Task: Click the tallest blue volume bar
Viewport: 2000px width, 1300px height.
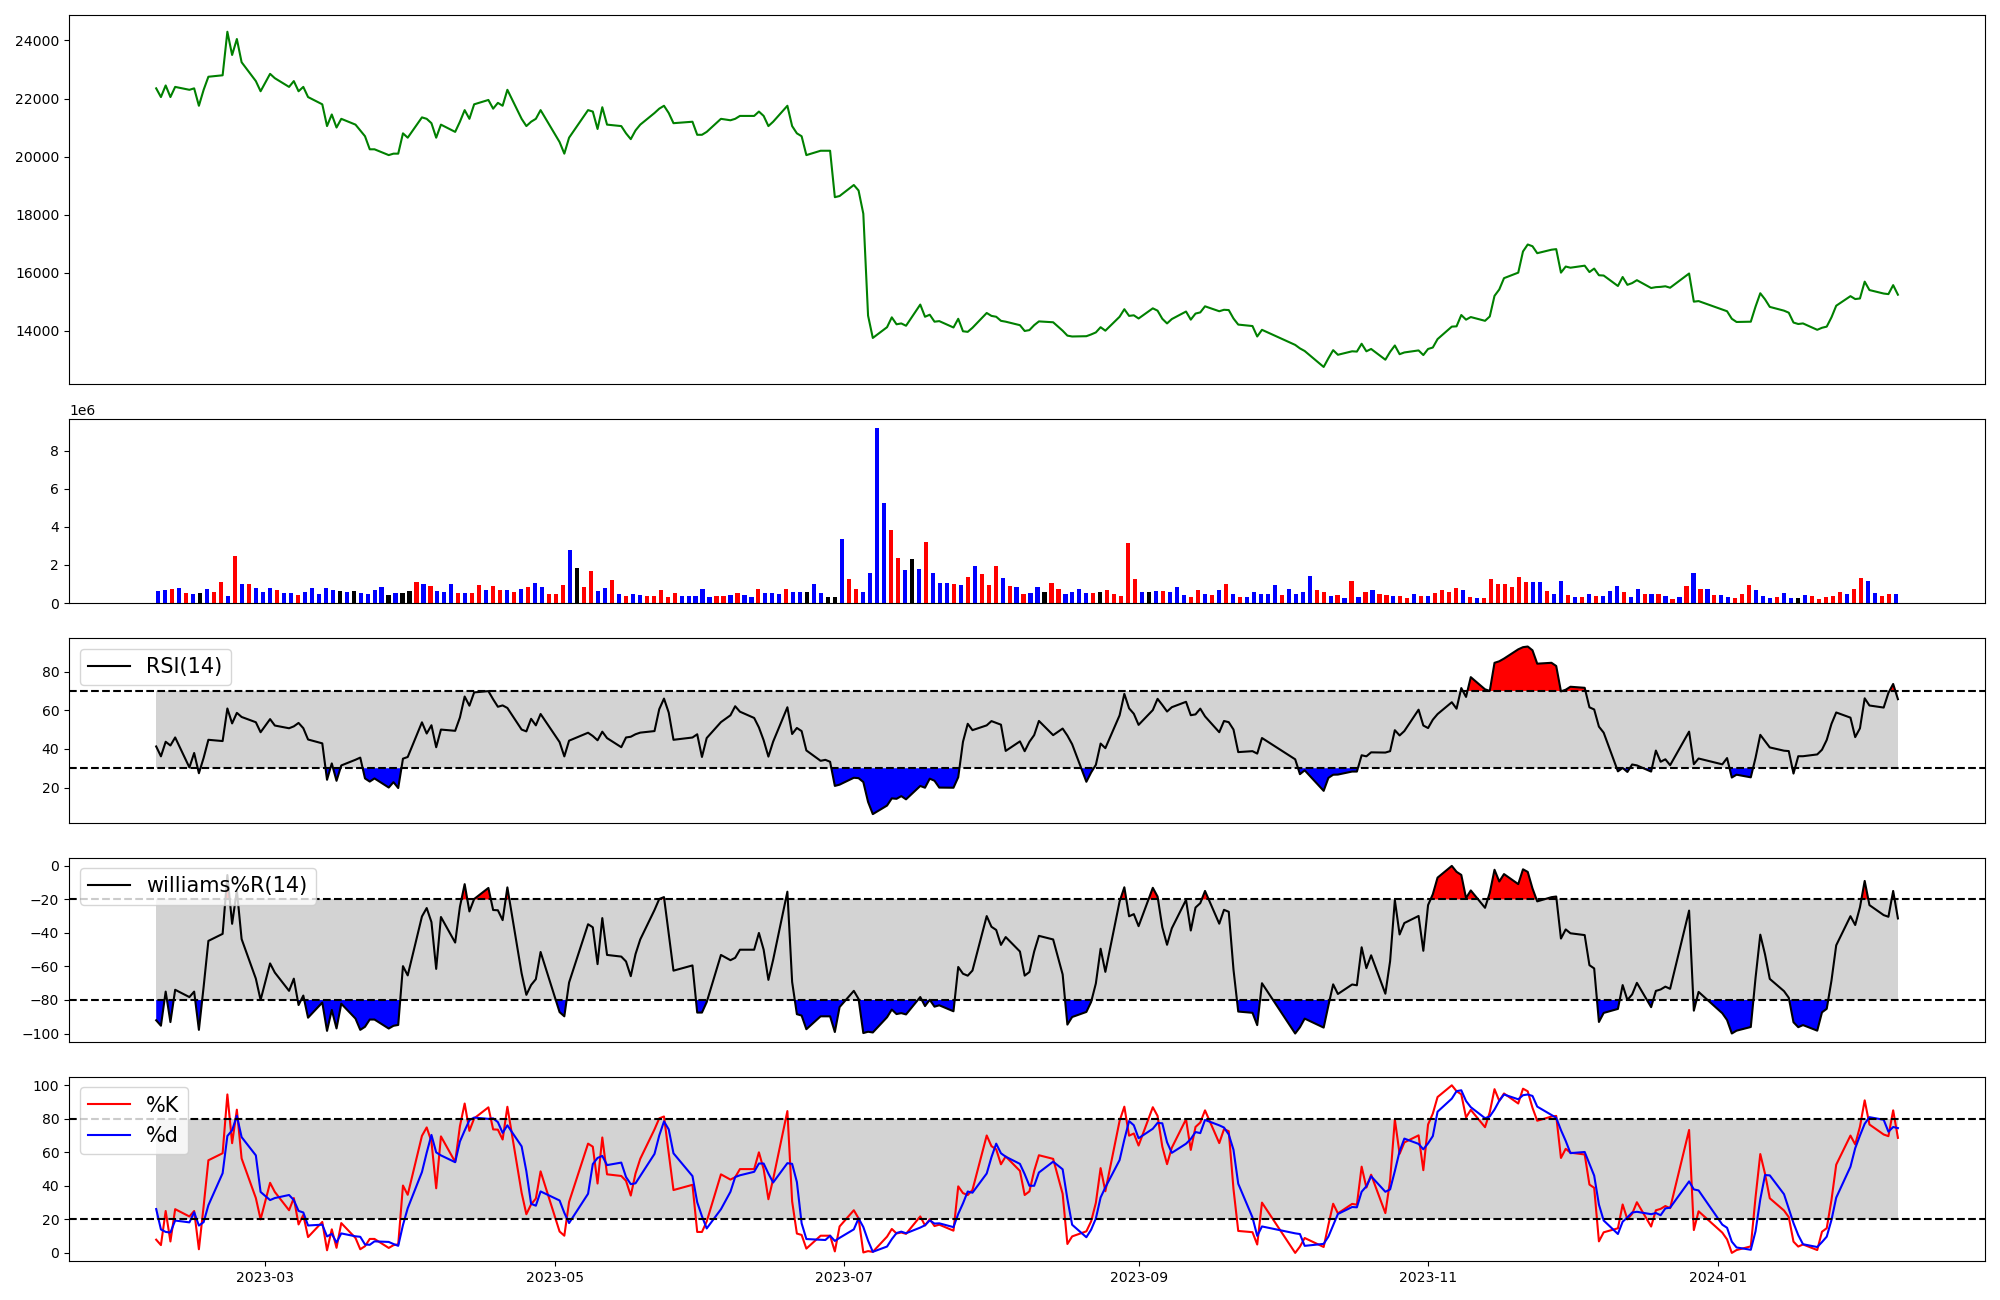Action: click(x=877, y=515)
